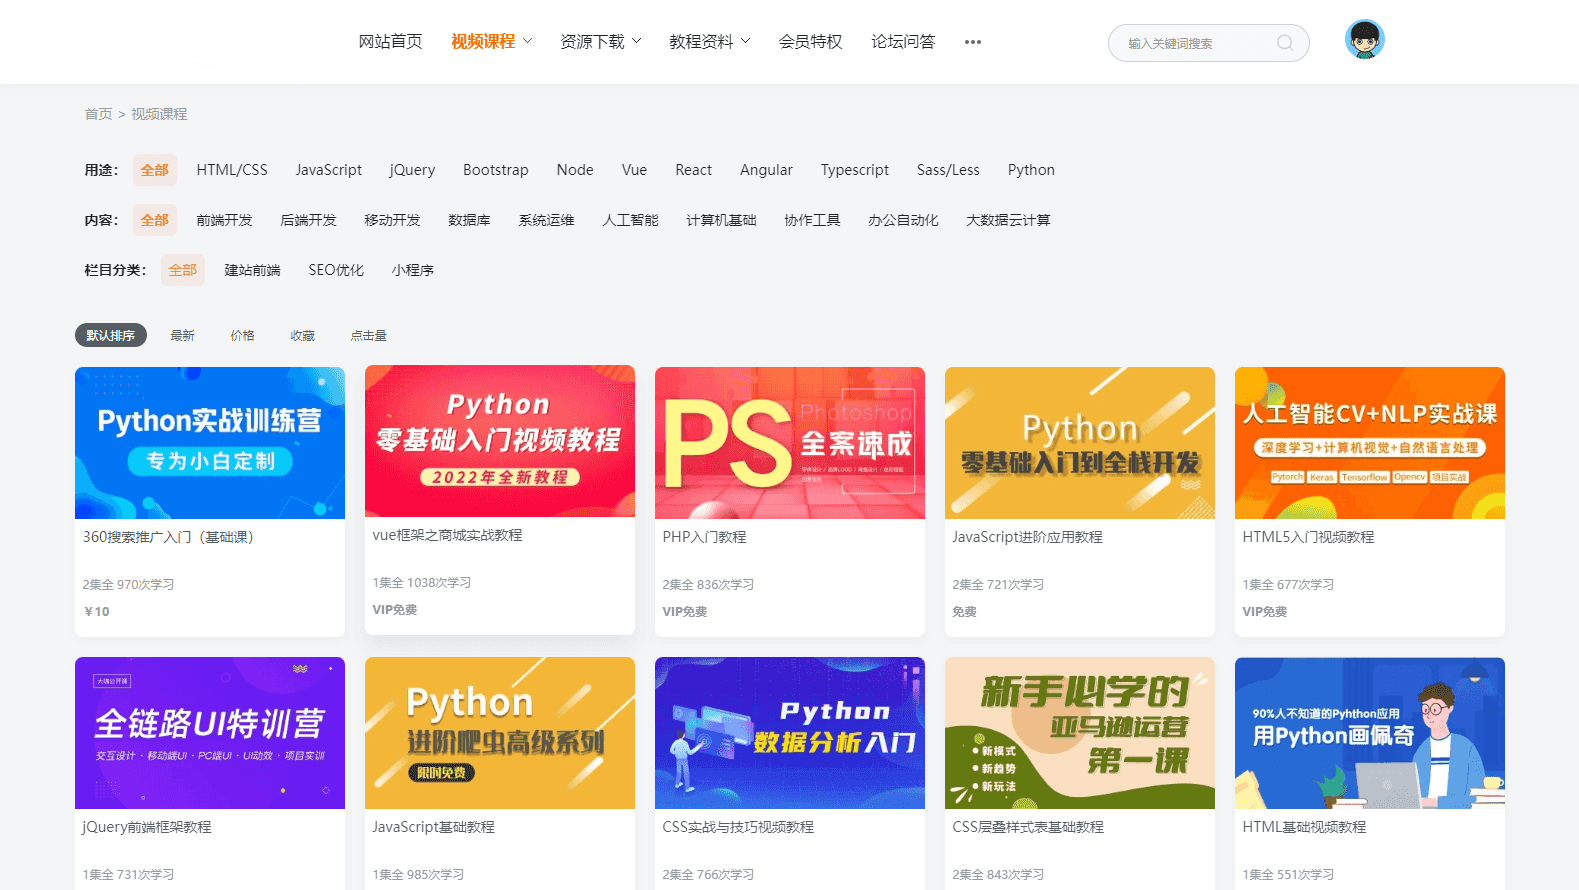The height and width of the screenshot is (890, 1579).
Task: Filter content by 移动开发
Action: [x=392, y=220]
